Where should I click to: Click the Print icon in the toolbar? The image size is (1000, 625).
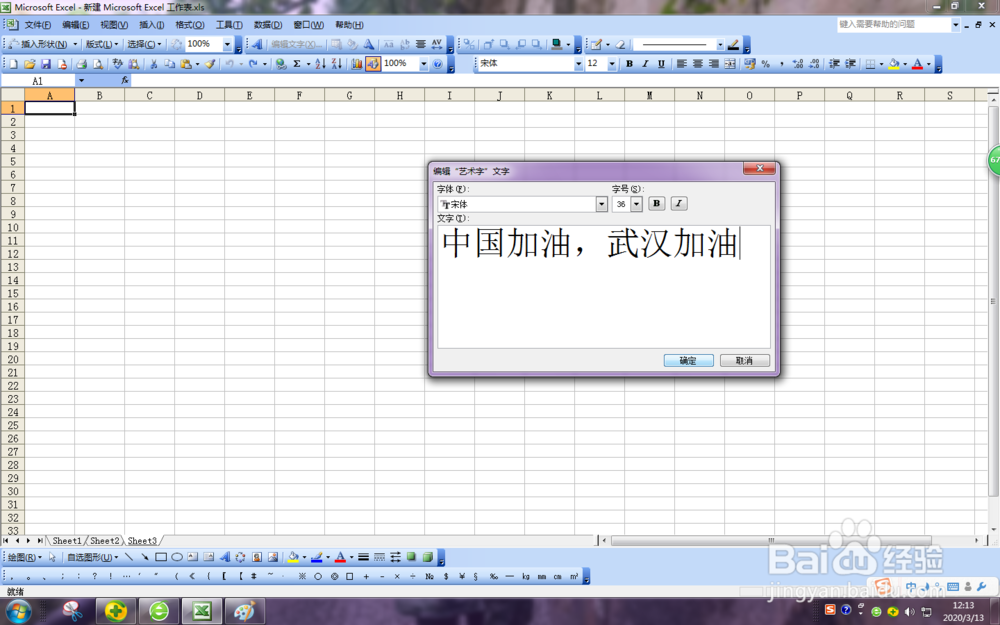pyautogui.click(x=81, y=64)
